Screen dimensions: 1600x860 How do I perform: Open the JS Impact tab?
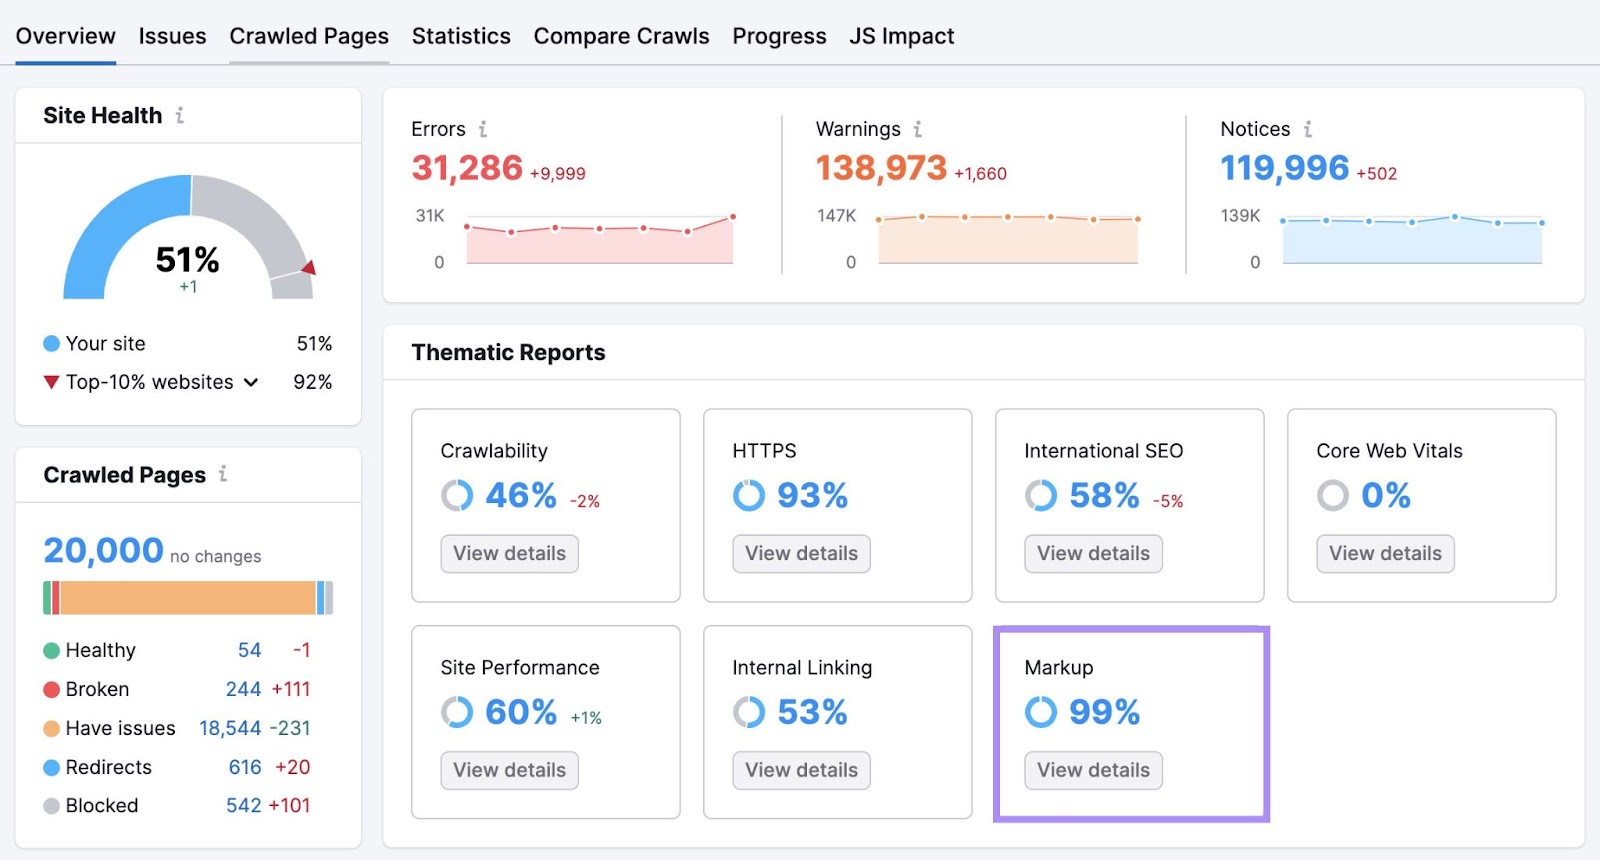tap(901, 36)
